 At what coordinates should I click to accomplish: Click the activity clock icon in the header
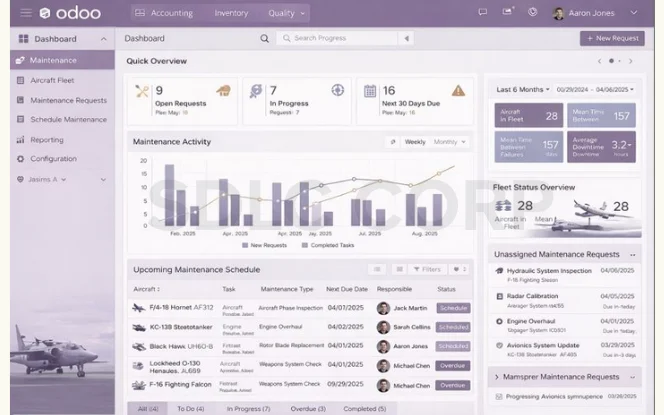[532, 12]
